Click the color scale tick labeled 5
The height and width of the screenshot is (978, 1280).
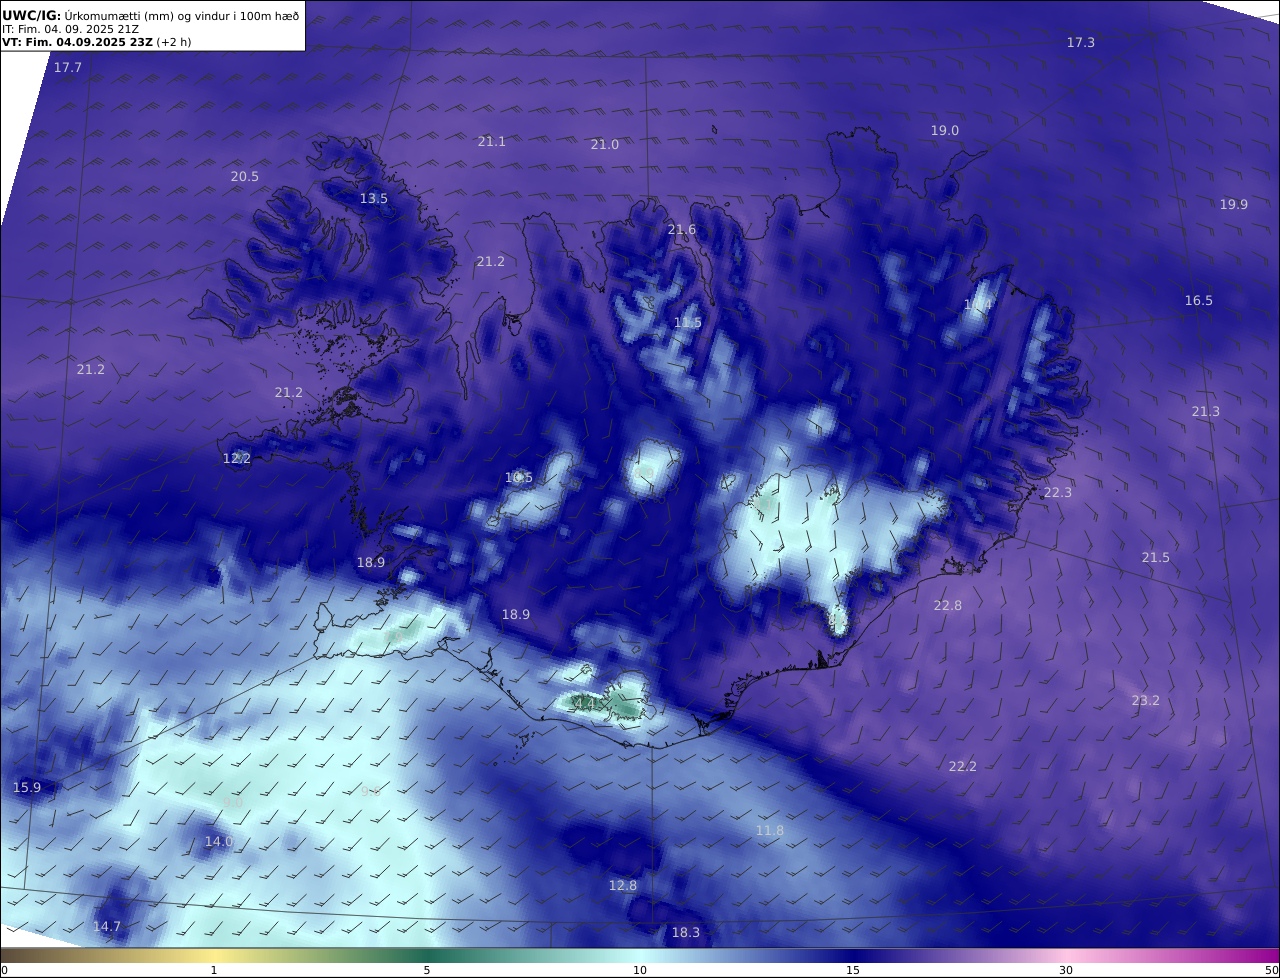(x=427, y=971)
